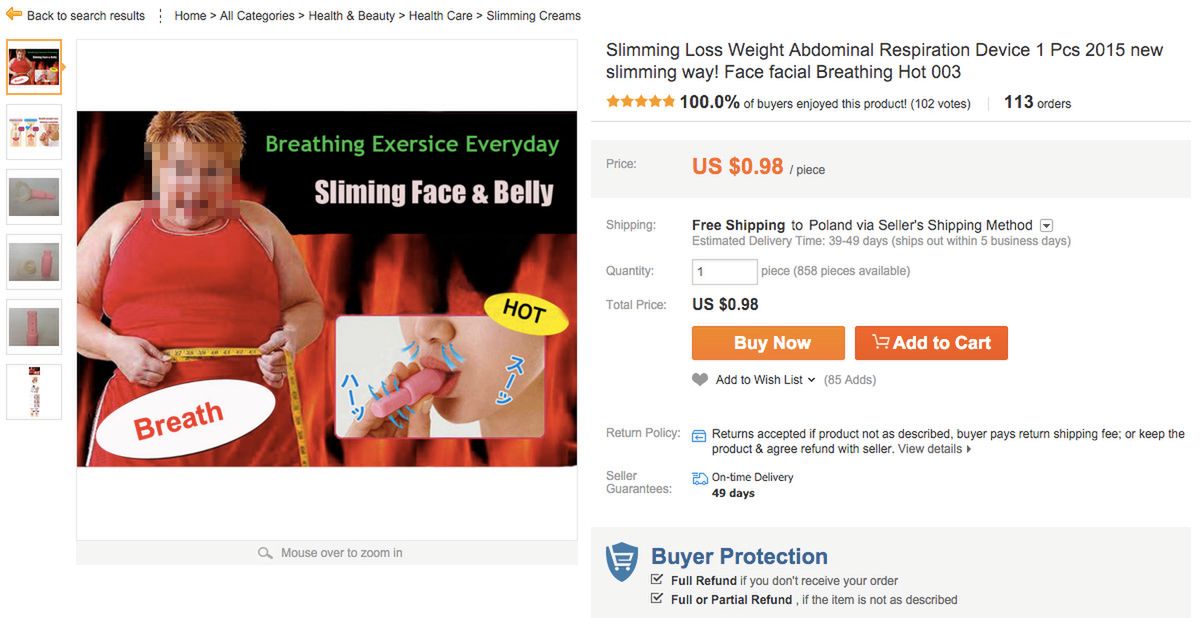Click the back arrow icon
1200x618 pixels.
pos(14,14)
